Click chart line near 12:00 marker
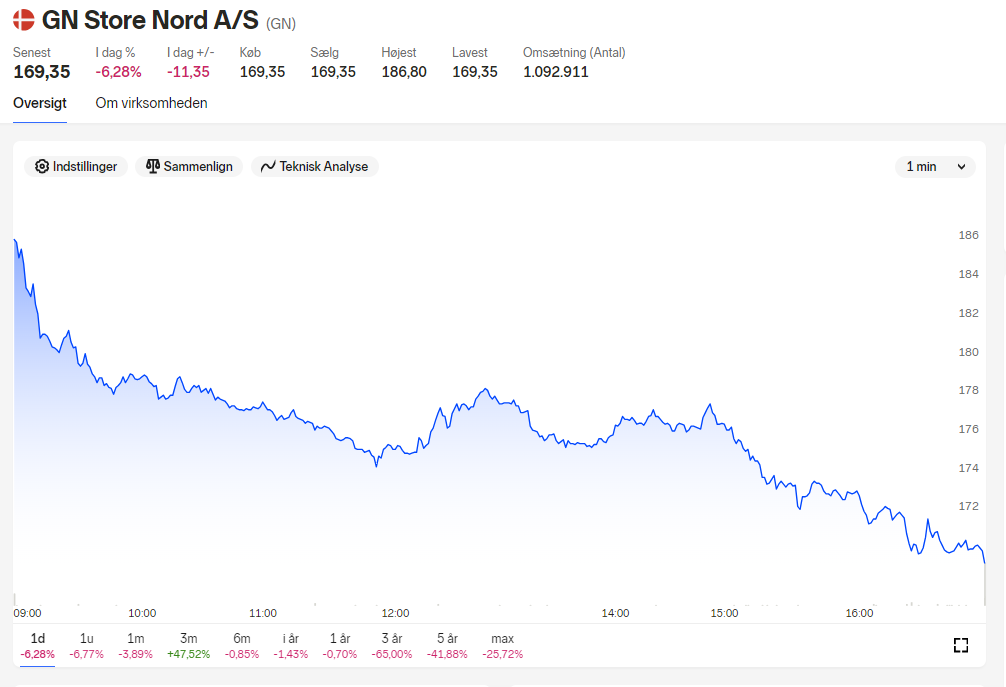This screenshot has height=687, width=1006. coord(395,446)
